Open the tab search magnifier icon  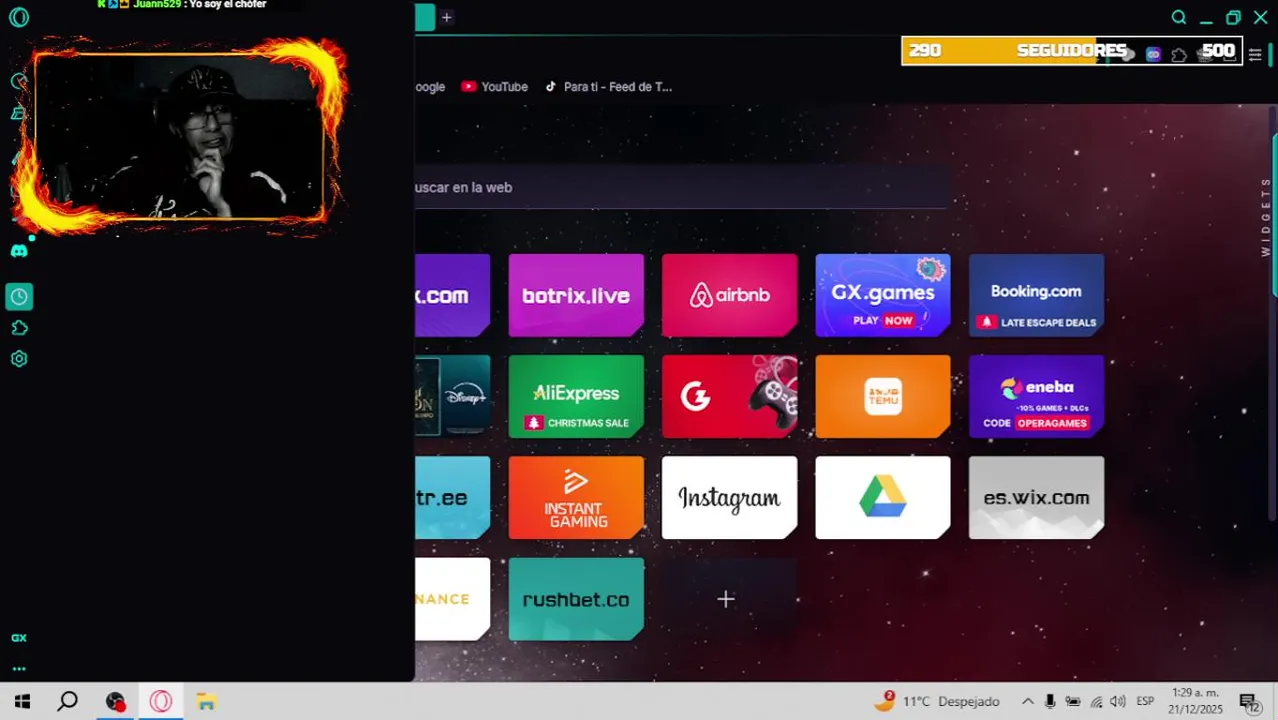(x=1179, y=18)
